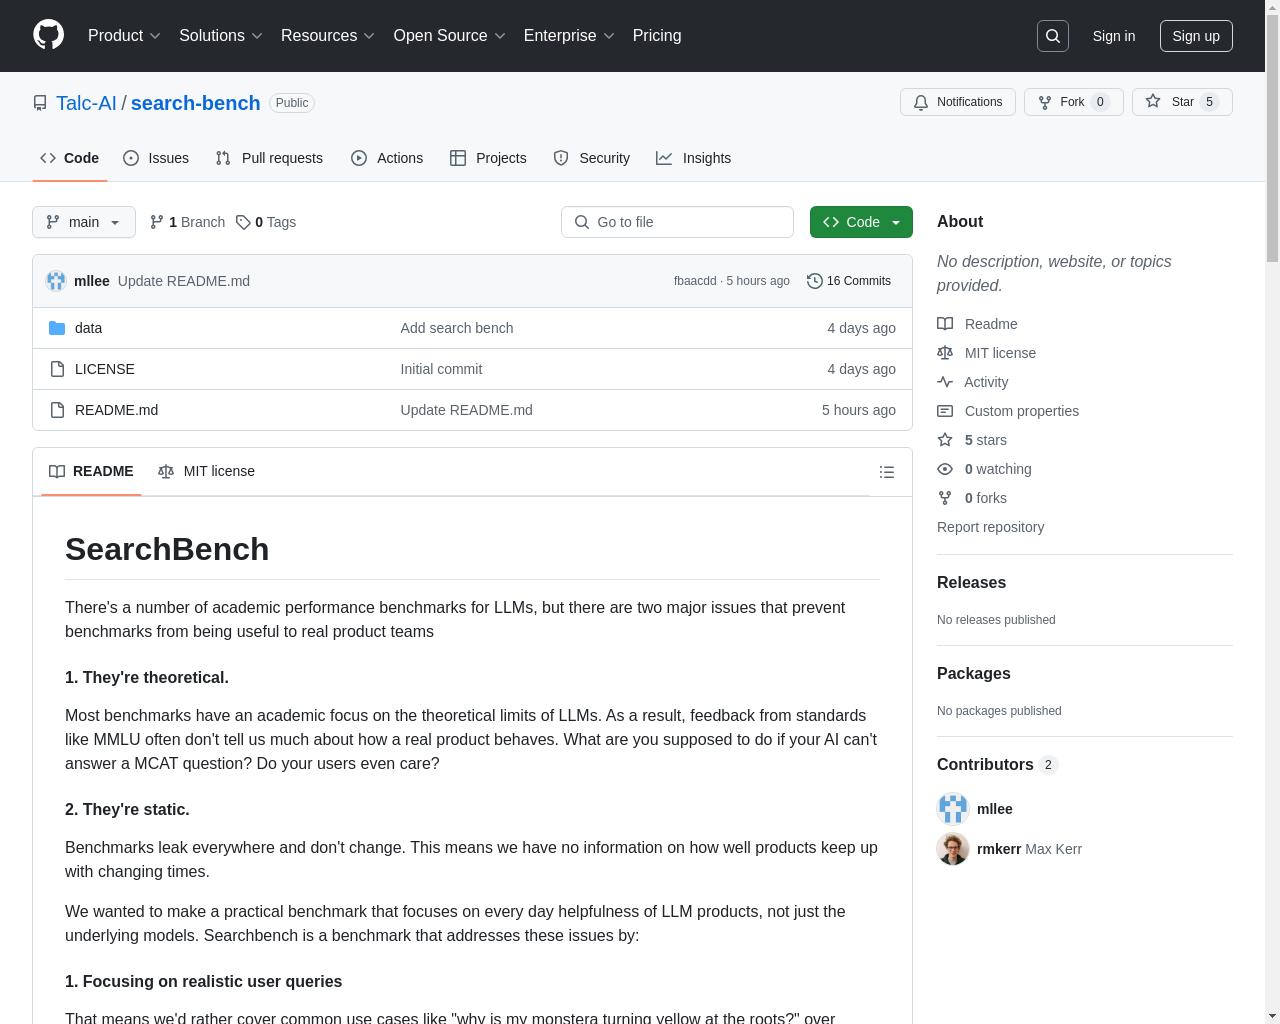Switch to the Security tab
Viewport: 1280px width, 1024px height.
592,158
